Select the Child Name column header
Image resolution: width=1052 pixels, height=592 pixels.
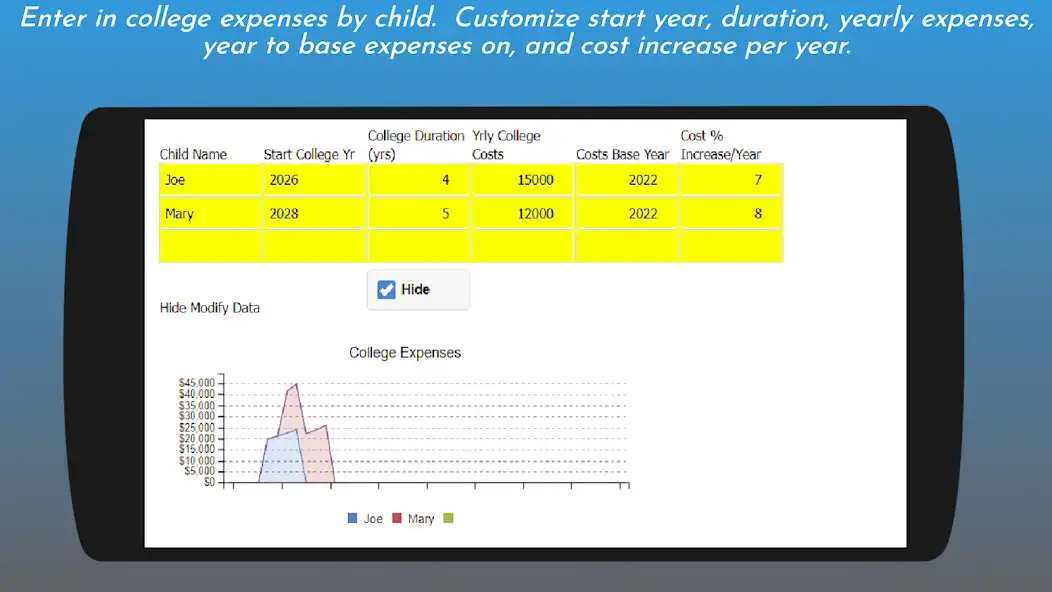click(193, 154)
